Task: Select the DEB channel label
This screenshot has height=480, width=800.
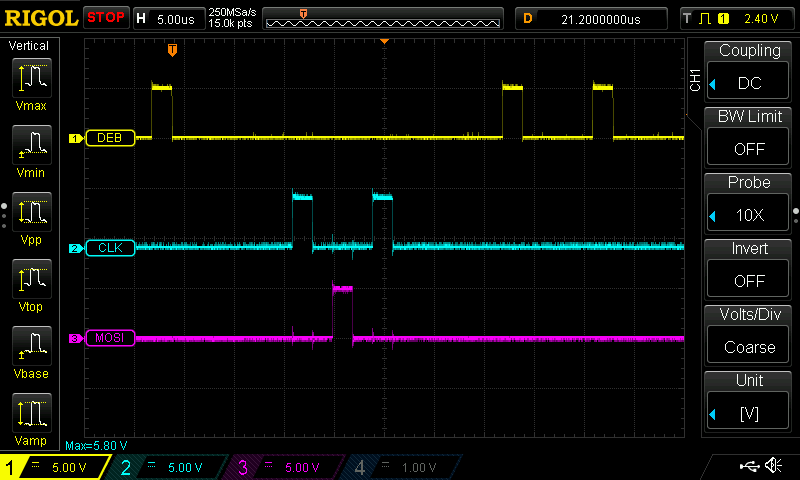Action: pyautogui.click(x=110, y=138)
